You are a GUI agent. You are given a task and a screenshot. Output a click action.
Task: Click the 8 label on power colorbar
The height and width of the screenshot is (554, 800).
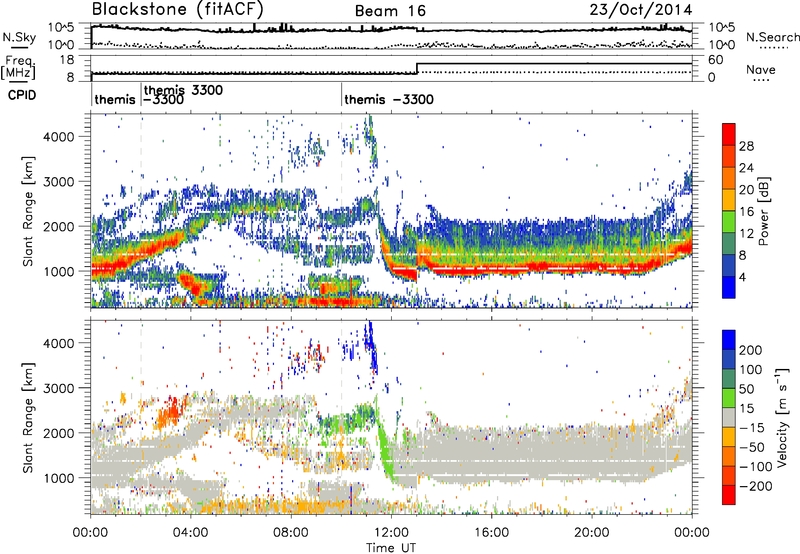click(x=743, y=256)
